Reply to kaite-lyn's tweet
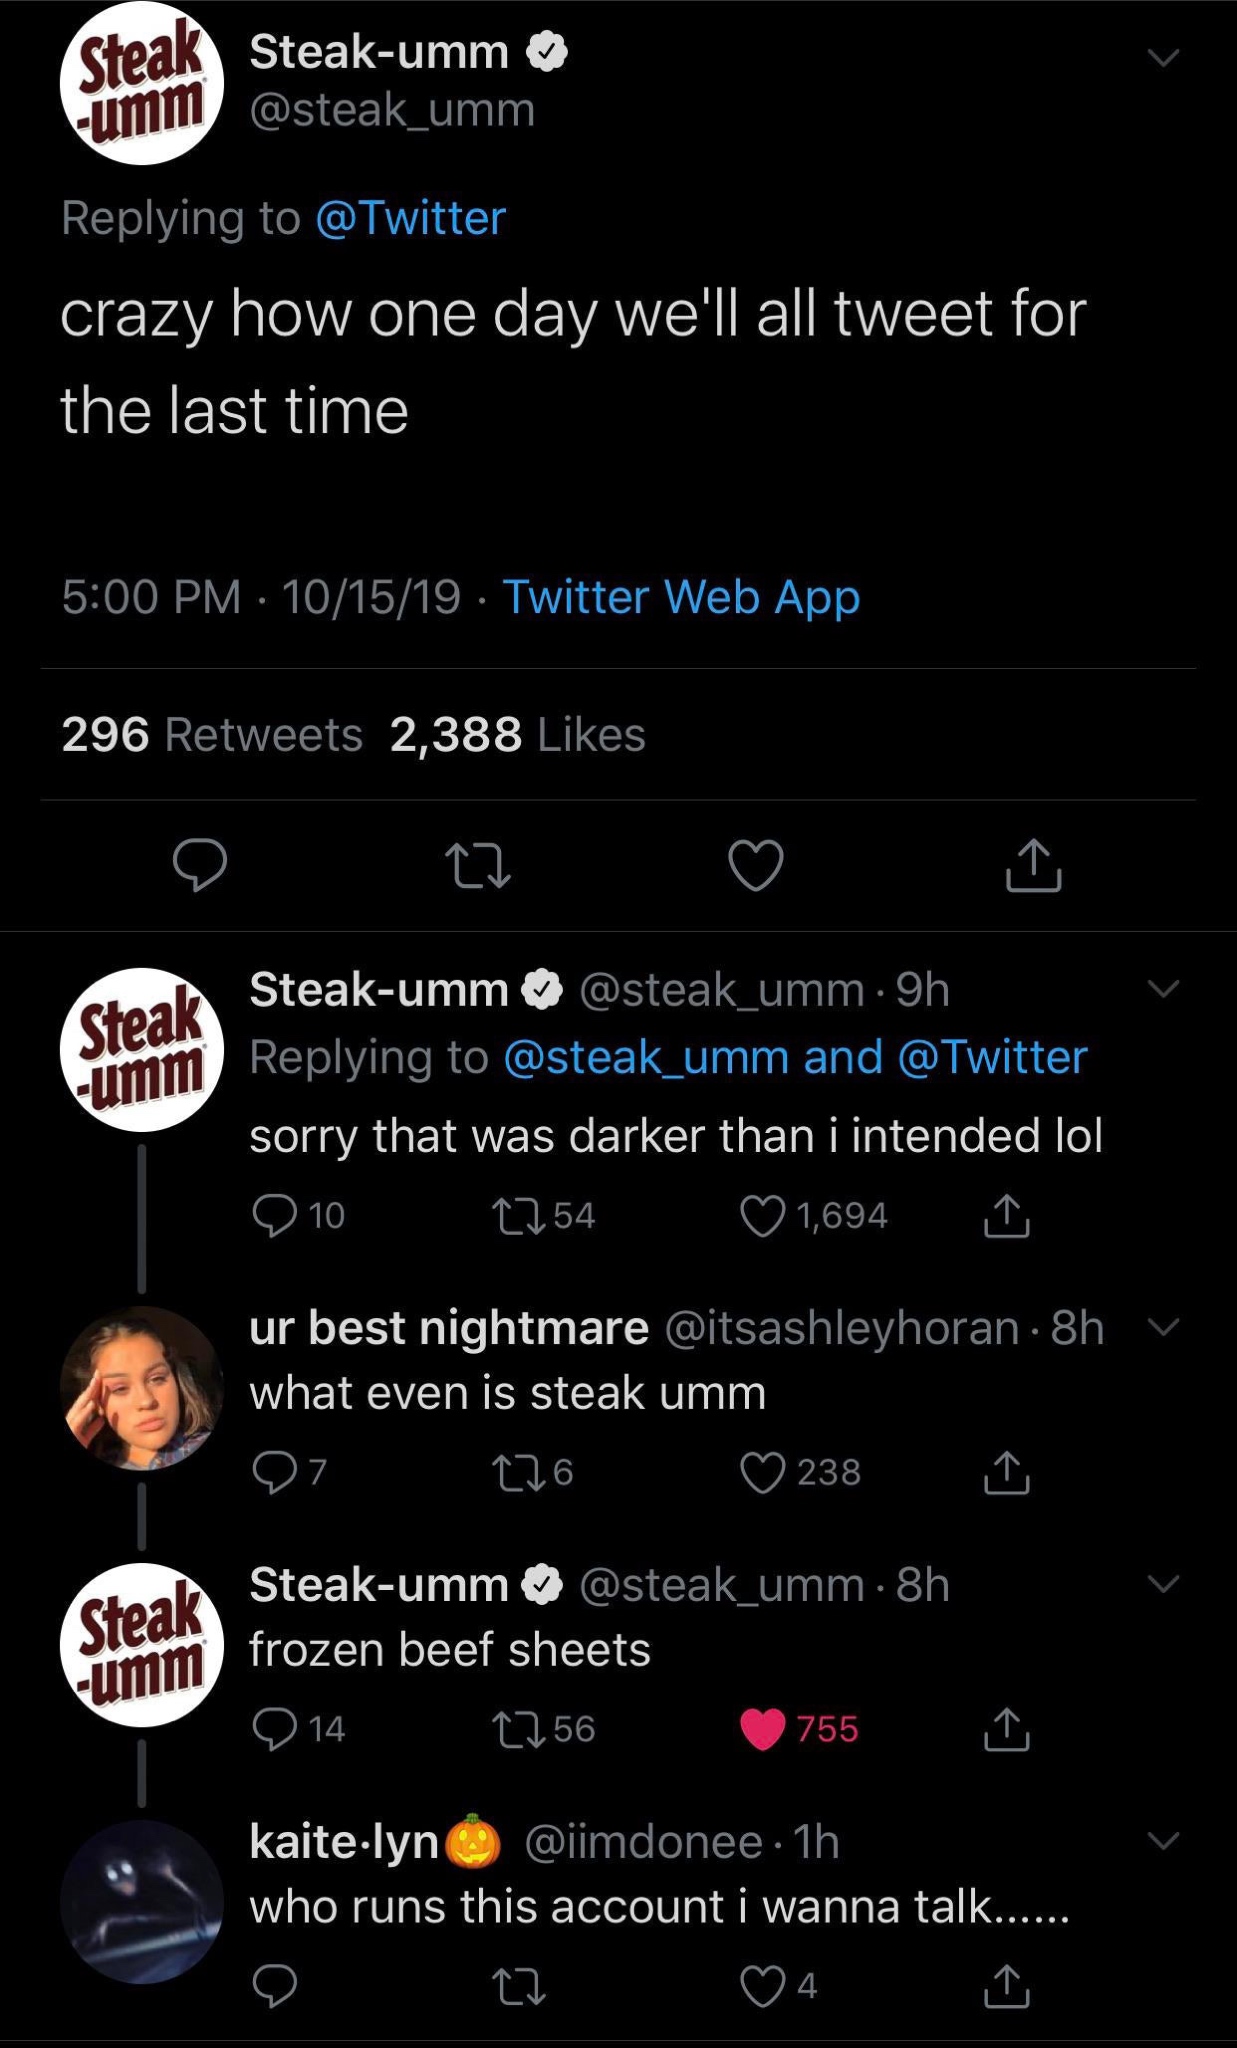 pos(274,1986)
